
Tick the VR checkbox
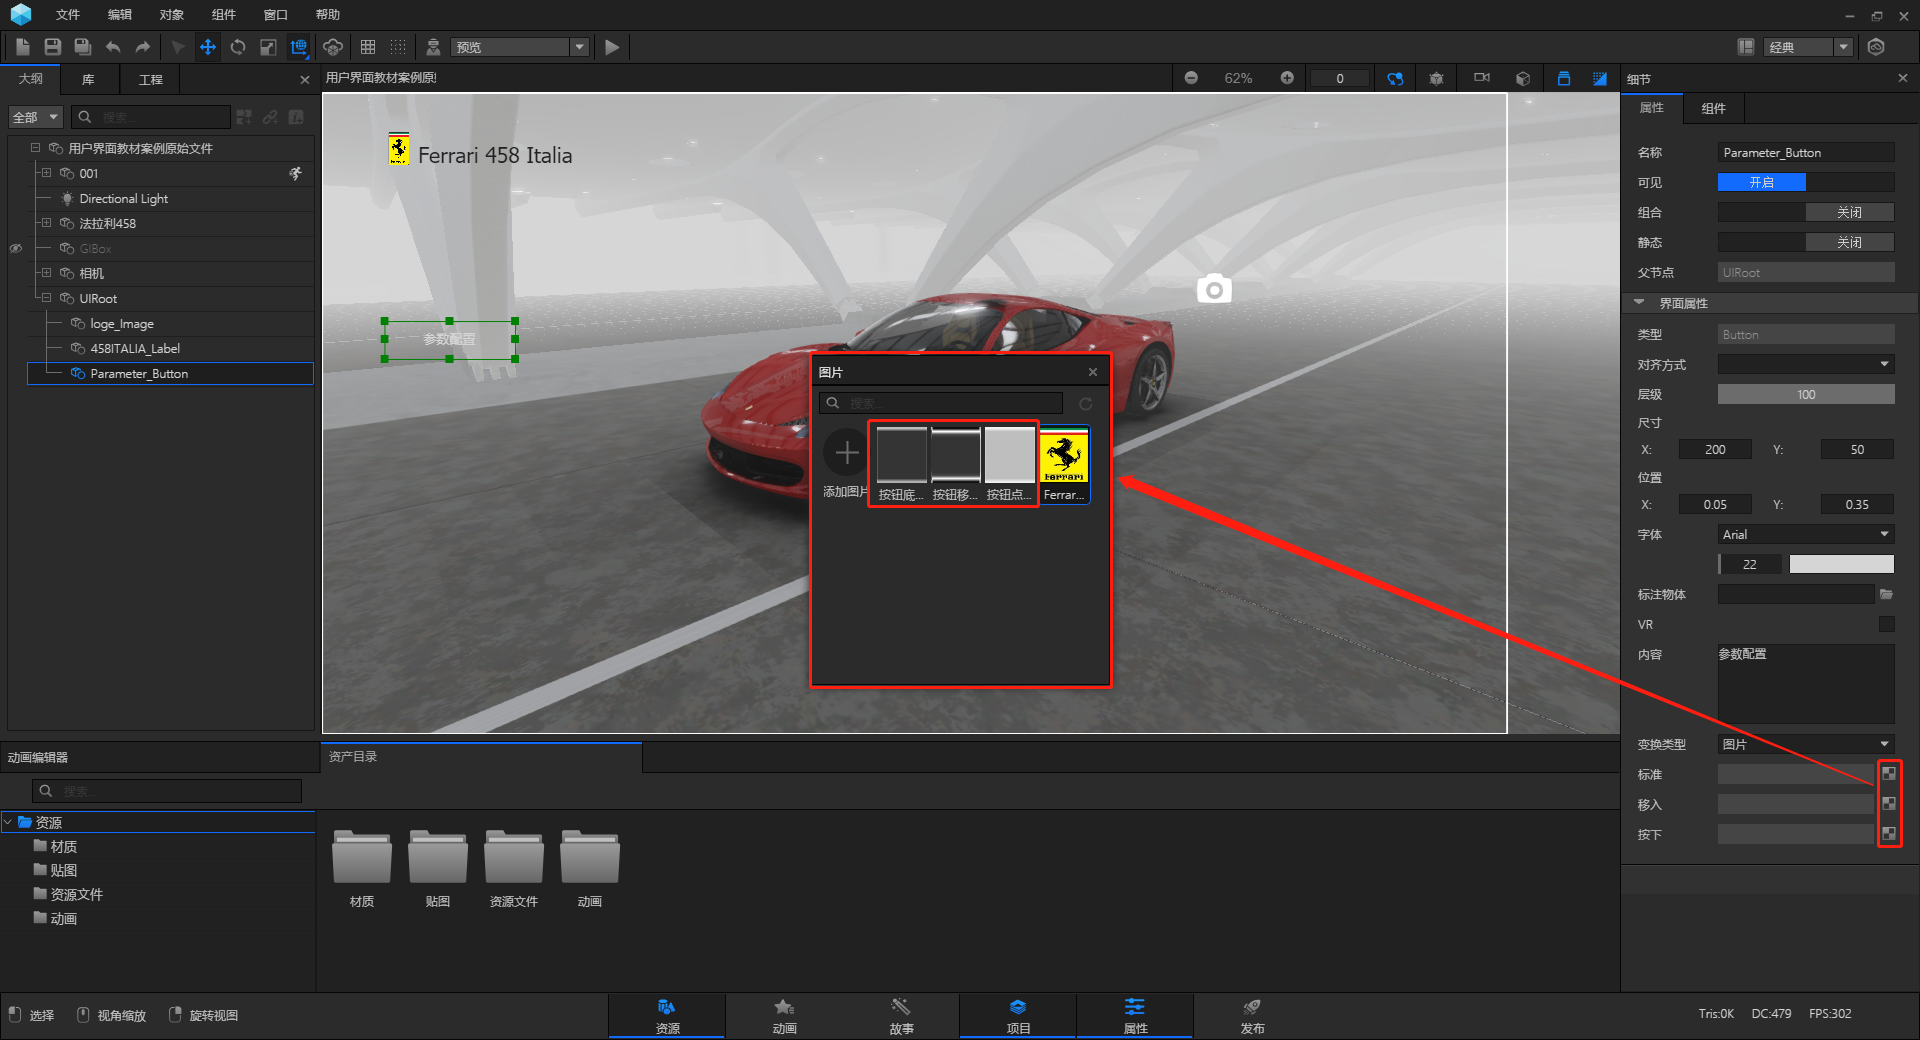[x=1887, y=624]
